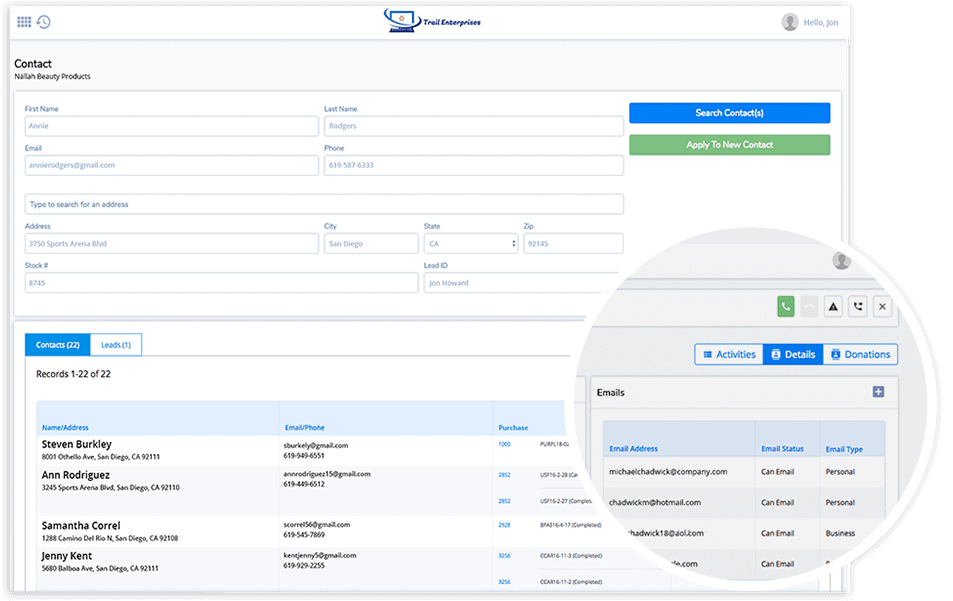Open the Leads (1) tab
This screenshot has height=601, width=953.
[116, 345]
